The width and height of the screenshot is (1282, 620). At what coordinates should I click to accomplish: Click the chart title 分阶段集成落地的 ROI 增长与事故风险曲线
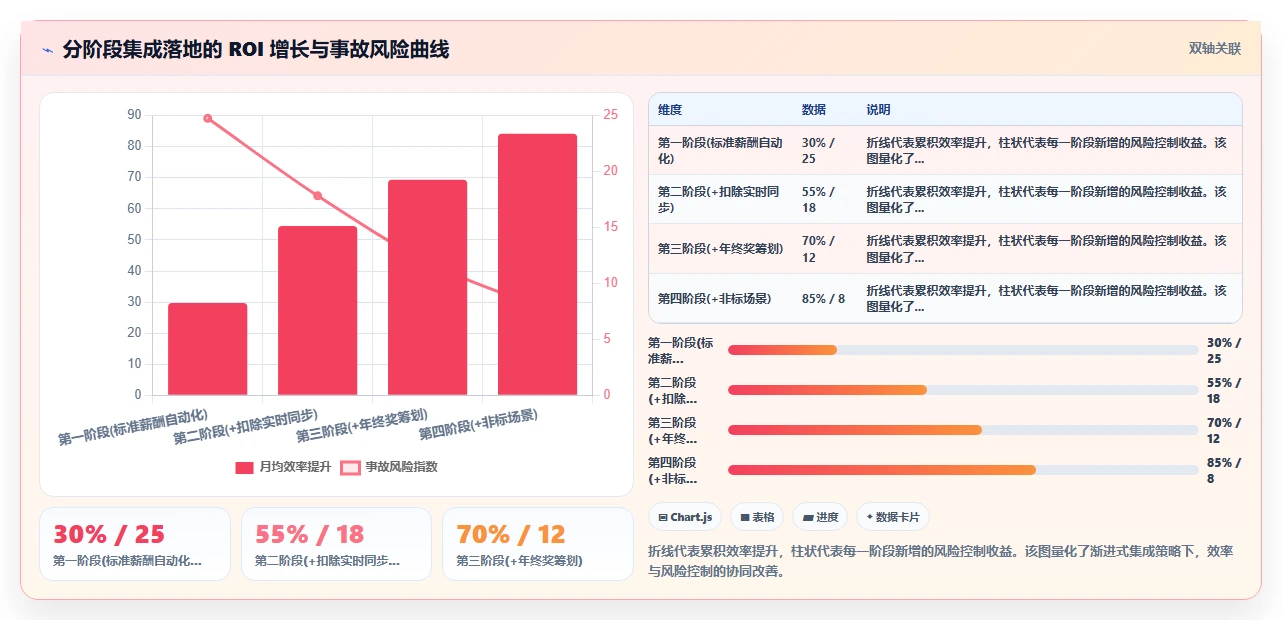(256, 49)
